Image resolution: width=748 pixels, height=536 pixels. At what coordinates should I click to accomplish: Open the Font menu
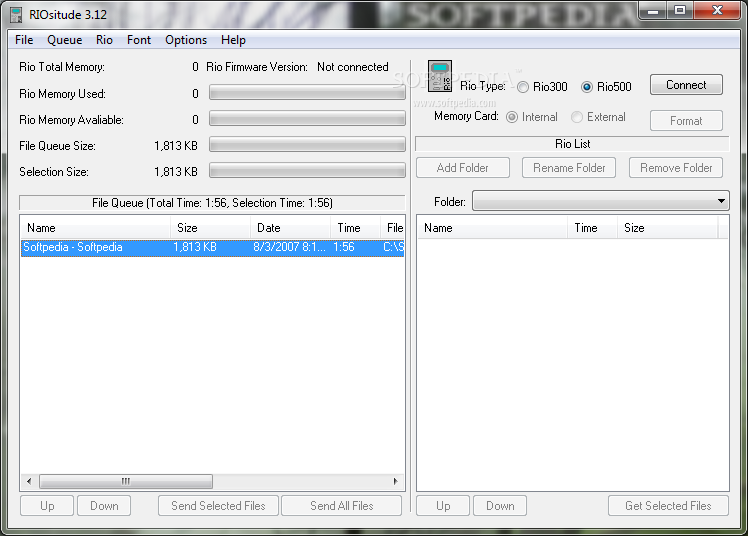(139, 40)
